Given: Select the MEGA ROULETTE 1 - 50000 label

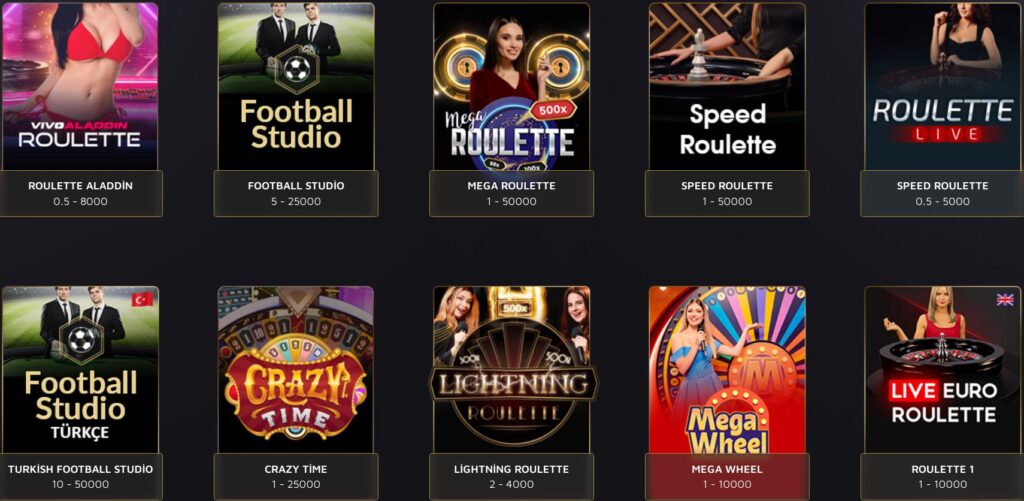Looking at the screenshot, I should point(511,193).
